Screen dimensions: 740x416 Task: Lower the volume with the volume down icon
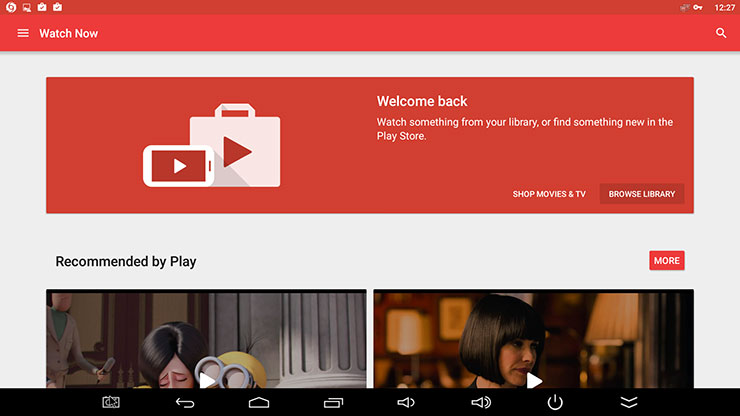pyautogui.click(x=406, y=402)
